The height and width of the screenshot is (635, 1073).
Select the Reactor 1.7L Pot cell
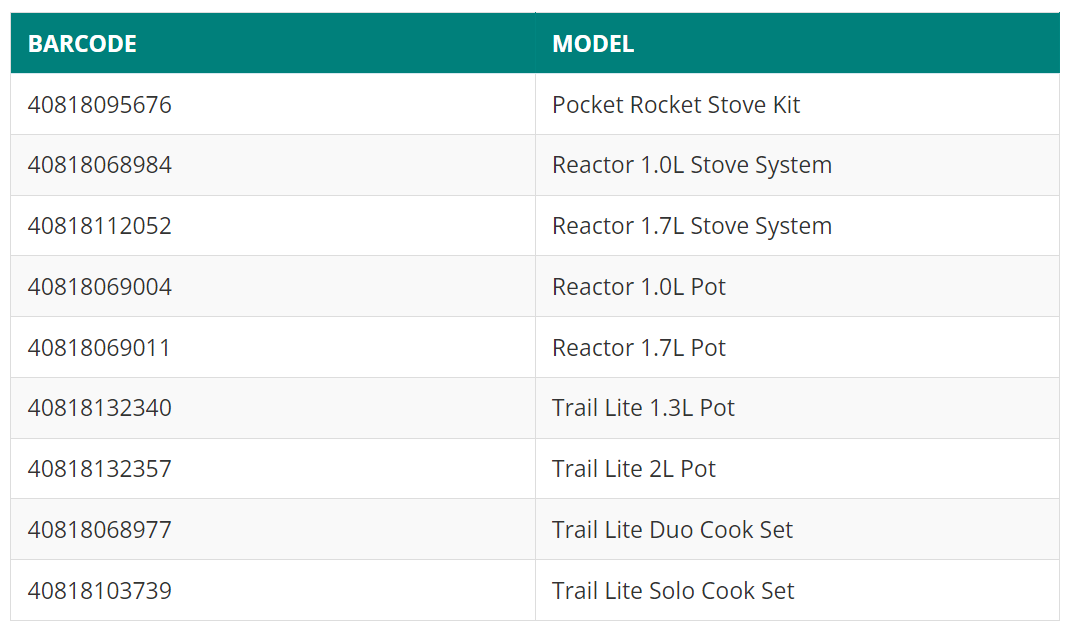pos(797,348)
